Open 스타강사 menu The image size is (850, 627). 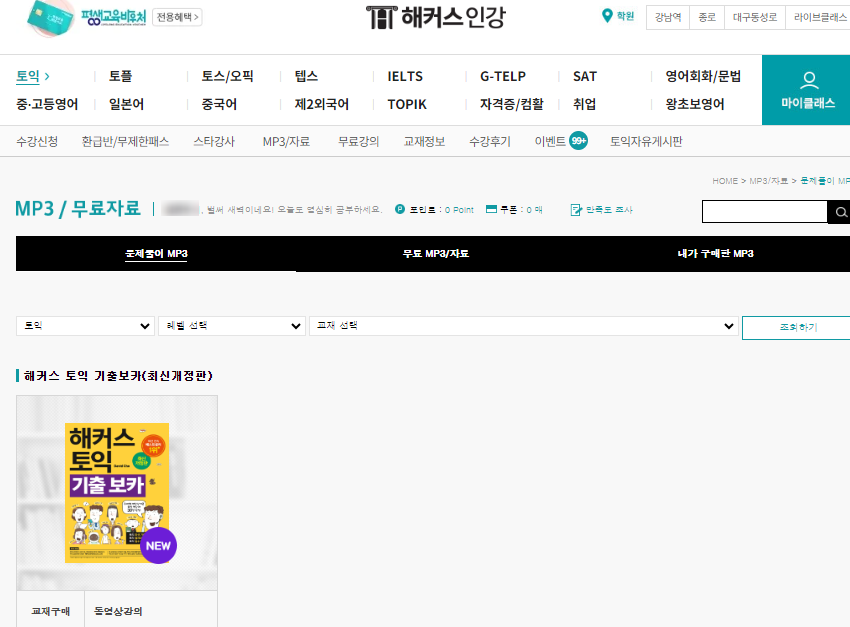point(214,141)
